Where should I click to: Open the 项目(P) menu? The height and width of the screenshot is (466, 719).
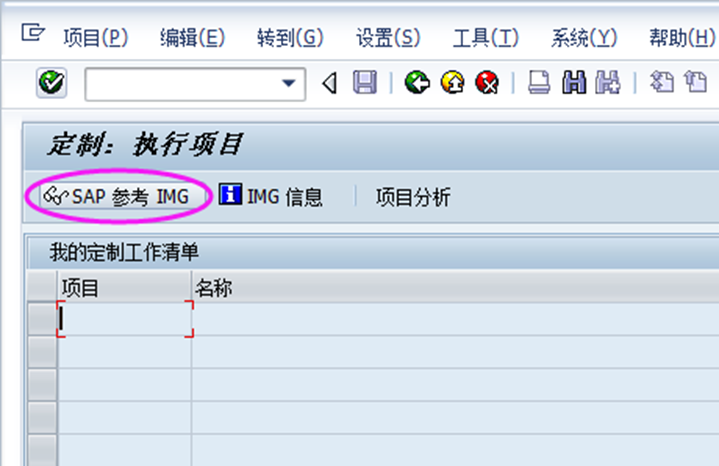pos(95,38)
